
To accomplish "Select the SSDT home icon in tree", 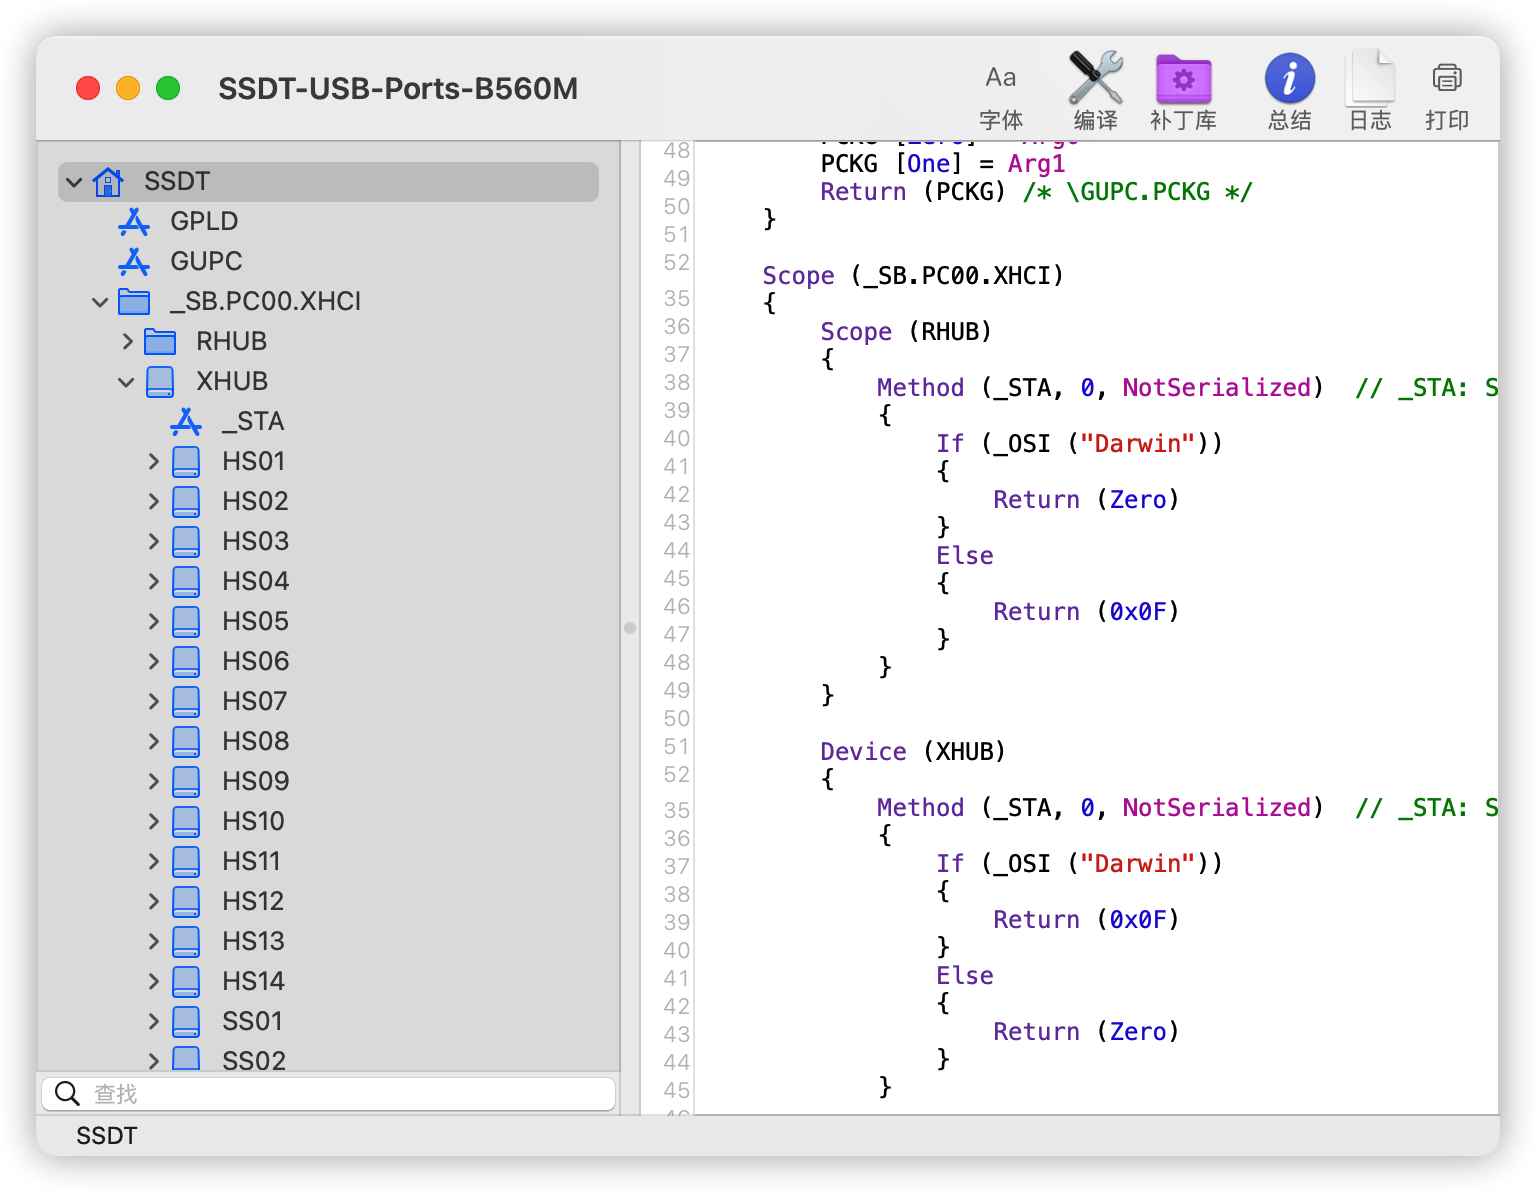I will point(108,181).
